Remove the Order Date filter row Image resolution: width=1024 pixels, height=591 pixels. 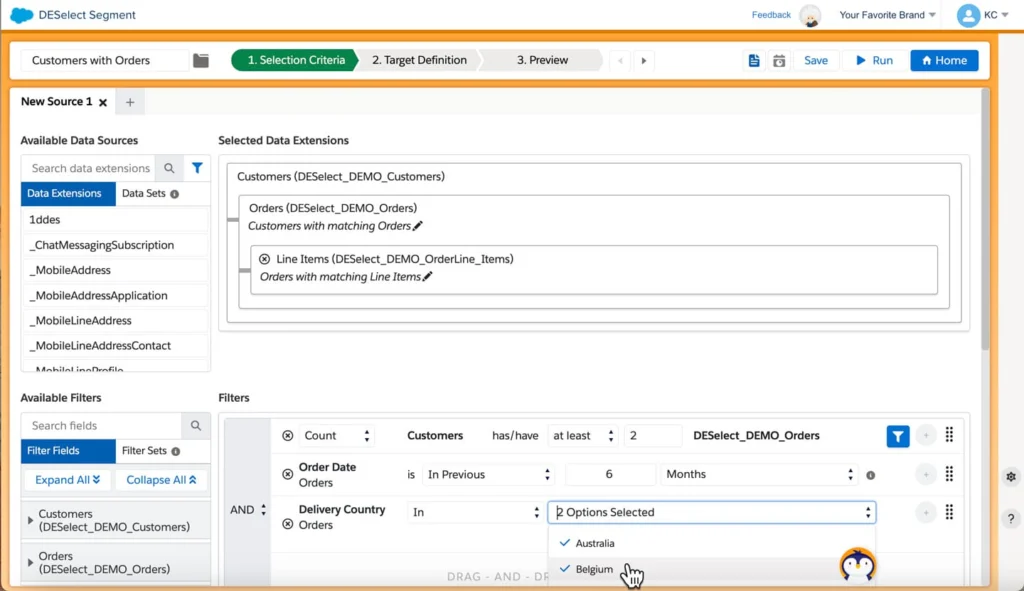[x=288, y=475]
